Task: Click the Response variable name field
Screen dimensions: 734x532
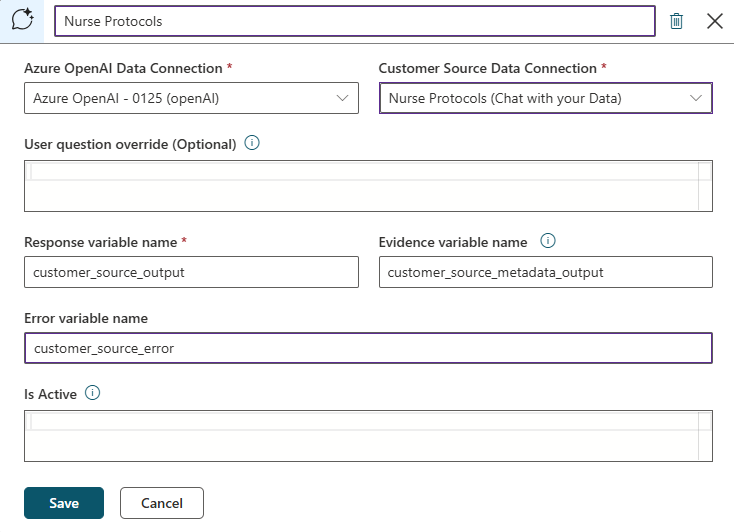Action: [x=191, y=272]
